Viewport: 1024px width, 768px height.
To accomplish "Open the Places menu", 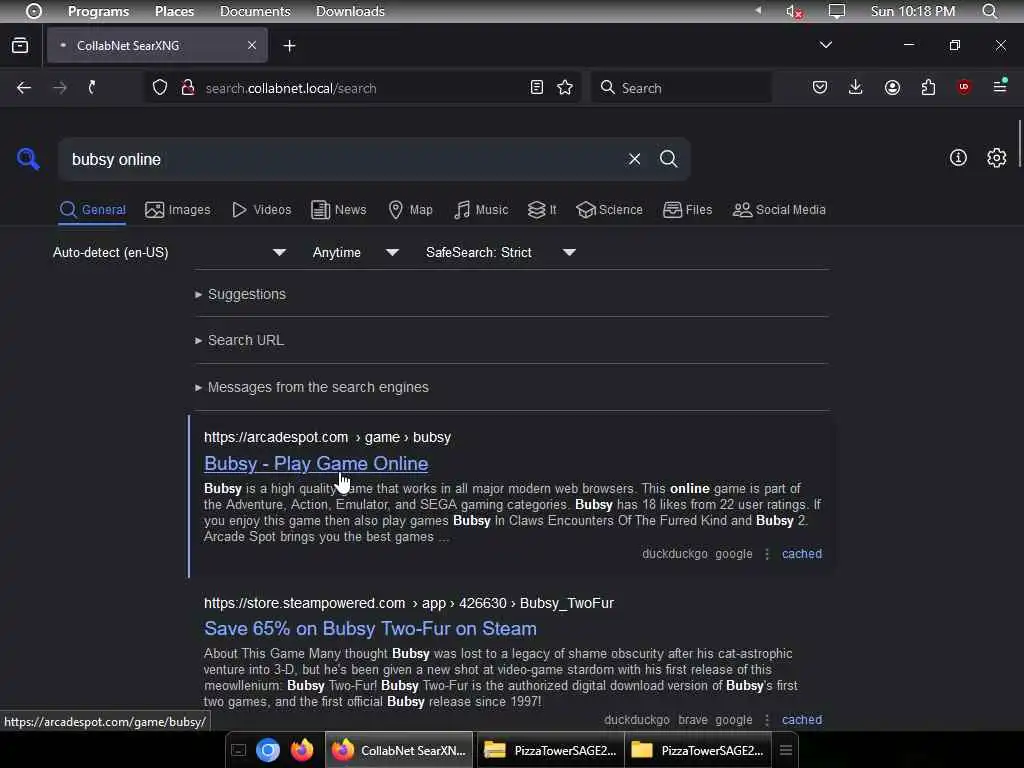I will (174, 11).
